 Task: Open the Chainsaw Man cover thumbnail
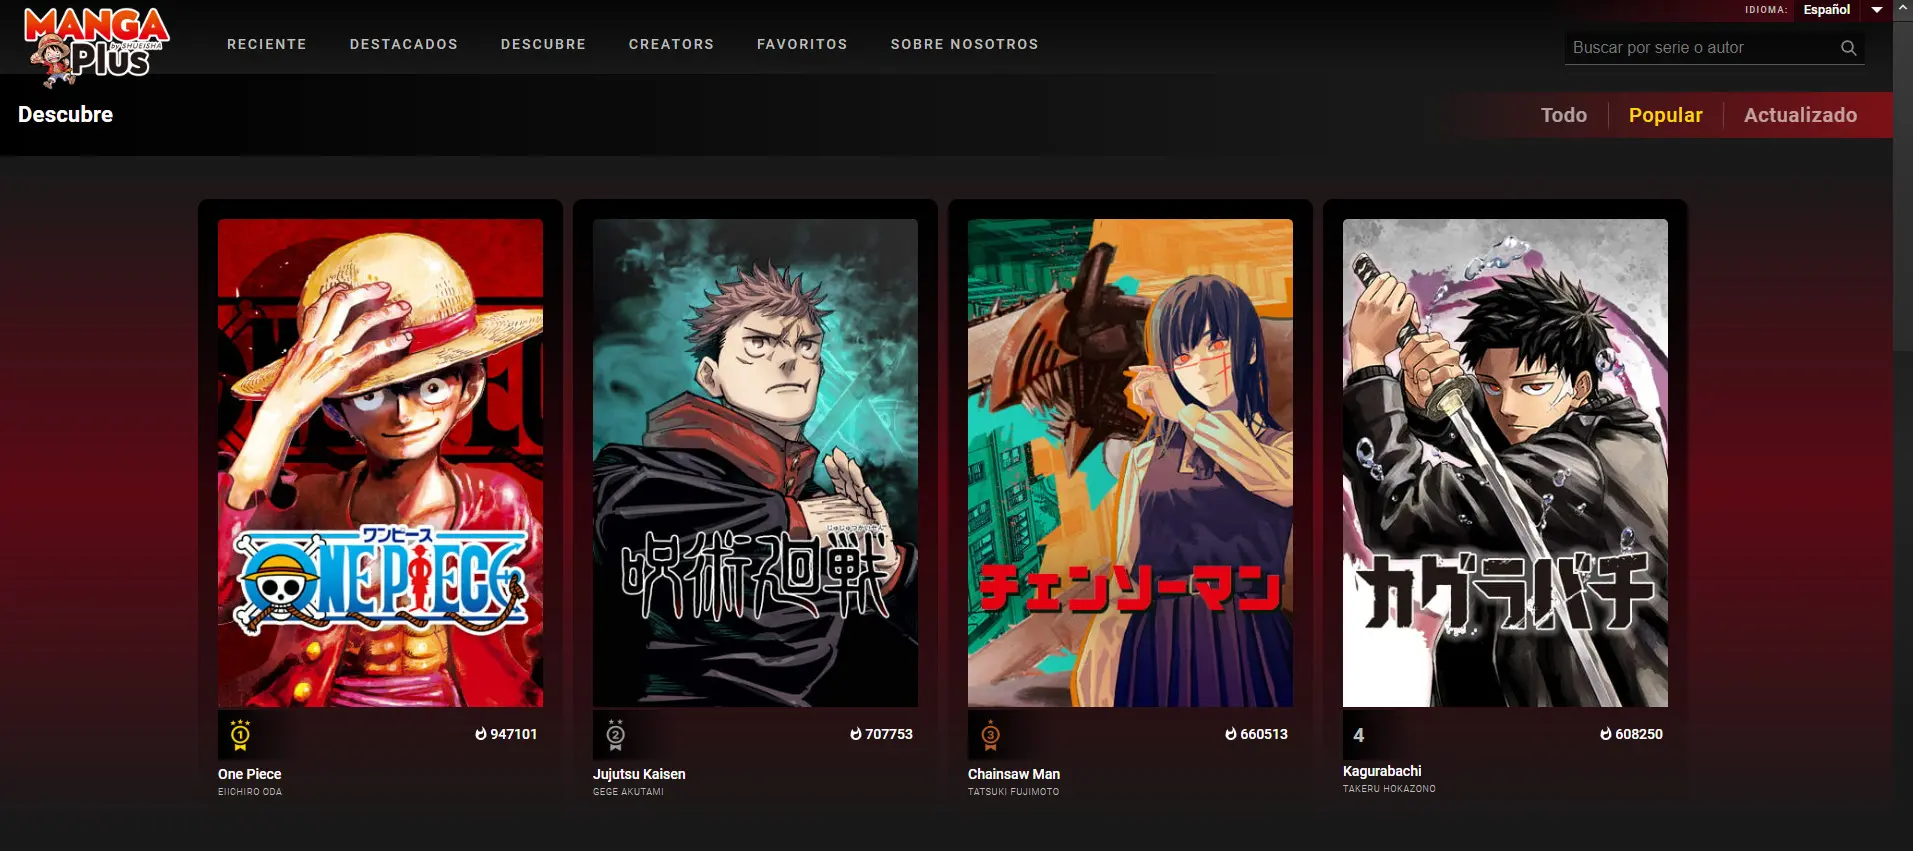pyautogui.click(x=1130, y=463)
